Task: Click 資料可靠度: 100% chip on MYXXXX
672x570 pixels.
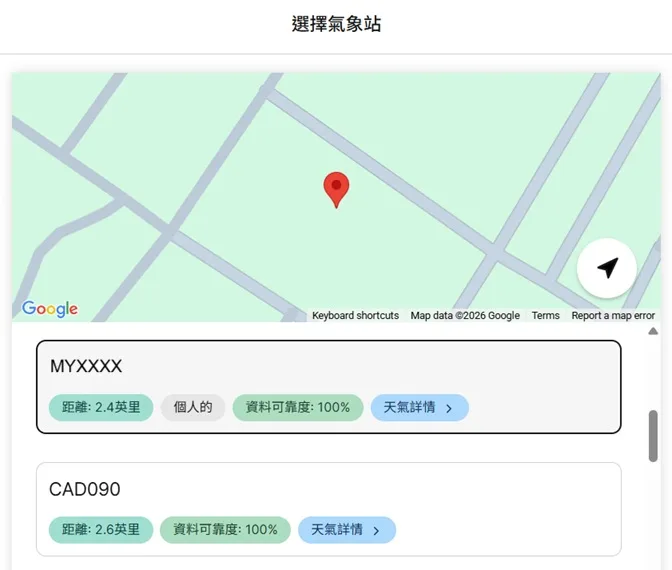Action: (x=297, y=408)
